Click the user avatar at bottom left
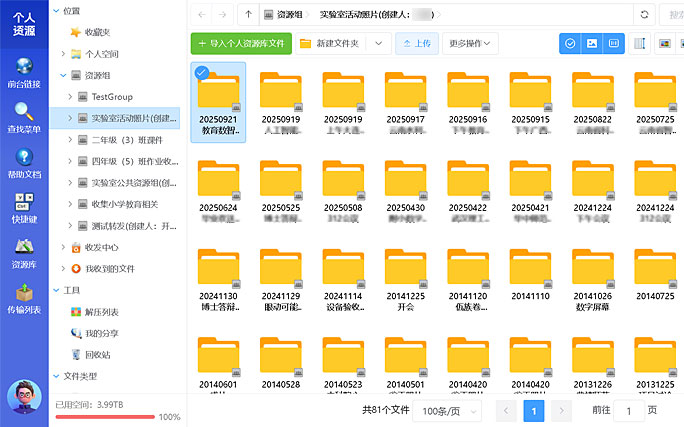684x427 pixels. [24, 397]
